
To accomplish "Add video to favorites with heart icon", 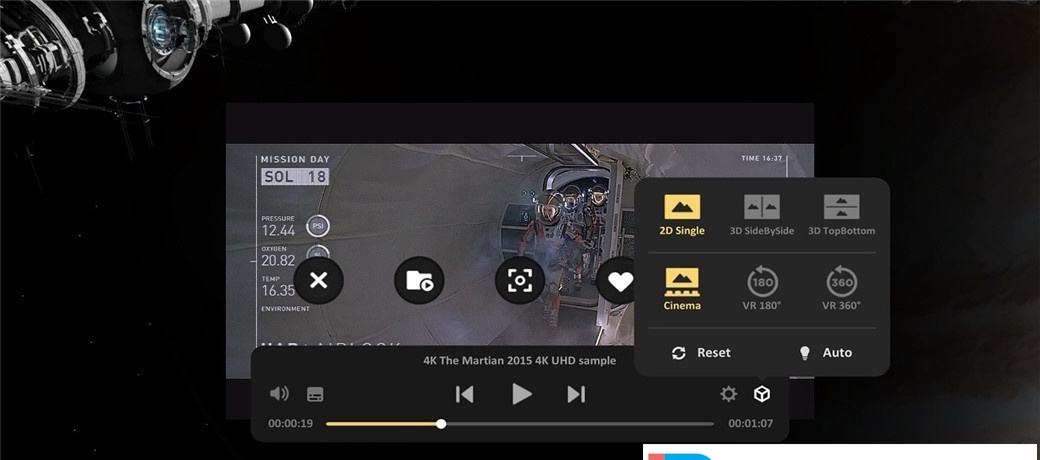I will [x=619, y=280].
